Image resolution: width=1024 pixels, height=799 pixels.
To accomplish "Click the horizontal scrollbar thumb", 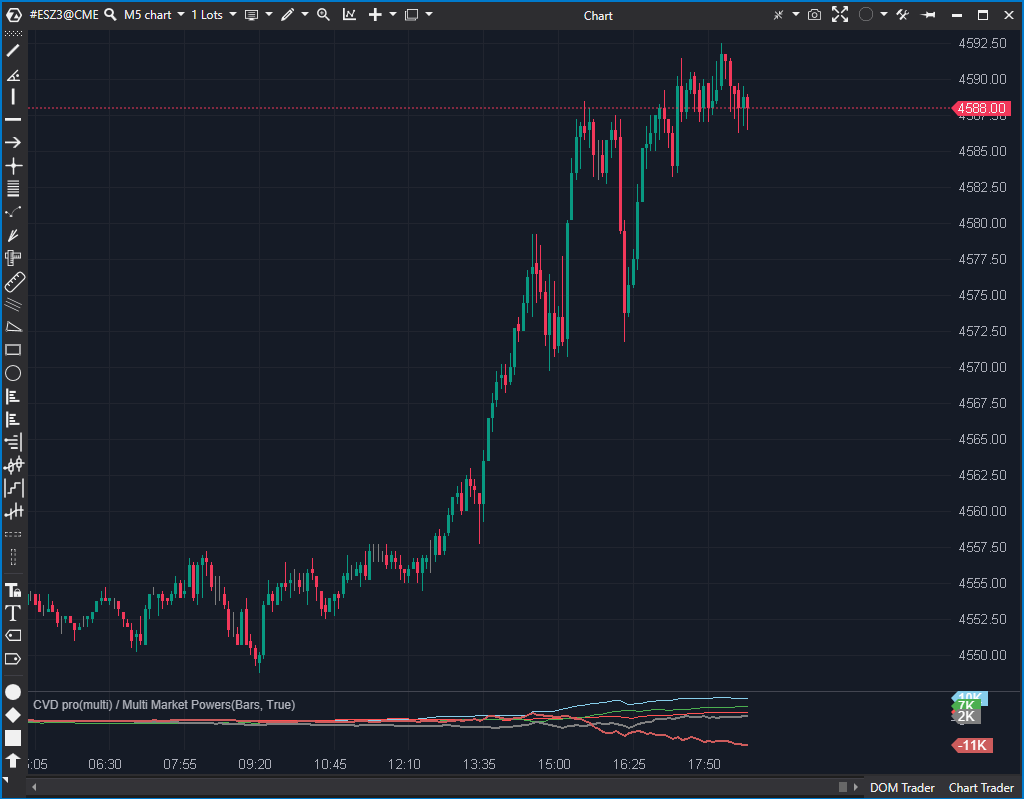I will 842,787.
